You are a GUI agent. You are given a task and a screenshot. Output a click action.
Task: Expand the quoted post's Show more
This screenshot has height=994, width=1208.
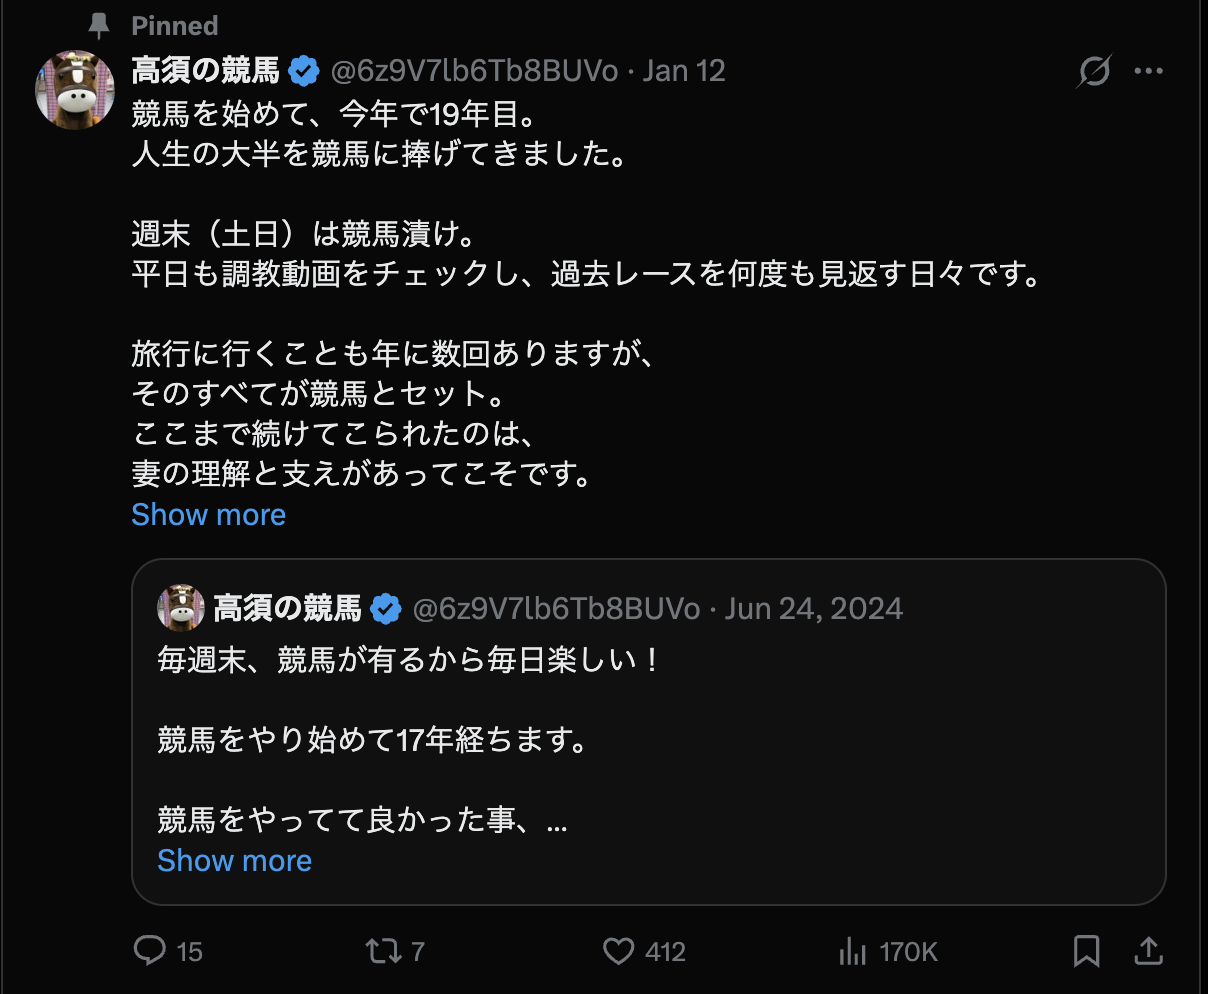[x=235, y=861]
